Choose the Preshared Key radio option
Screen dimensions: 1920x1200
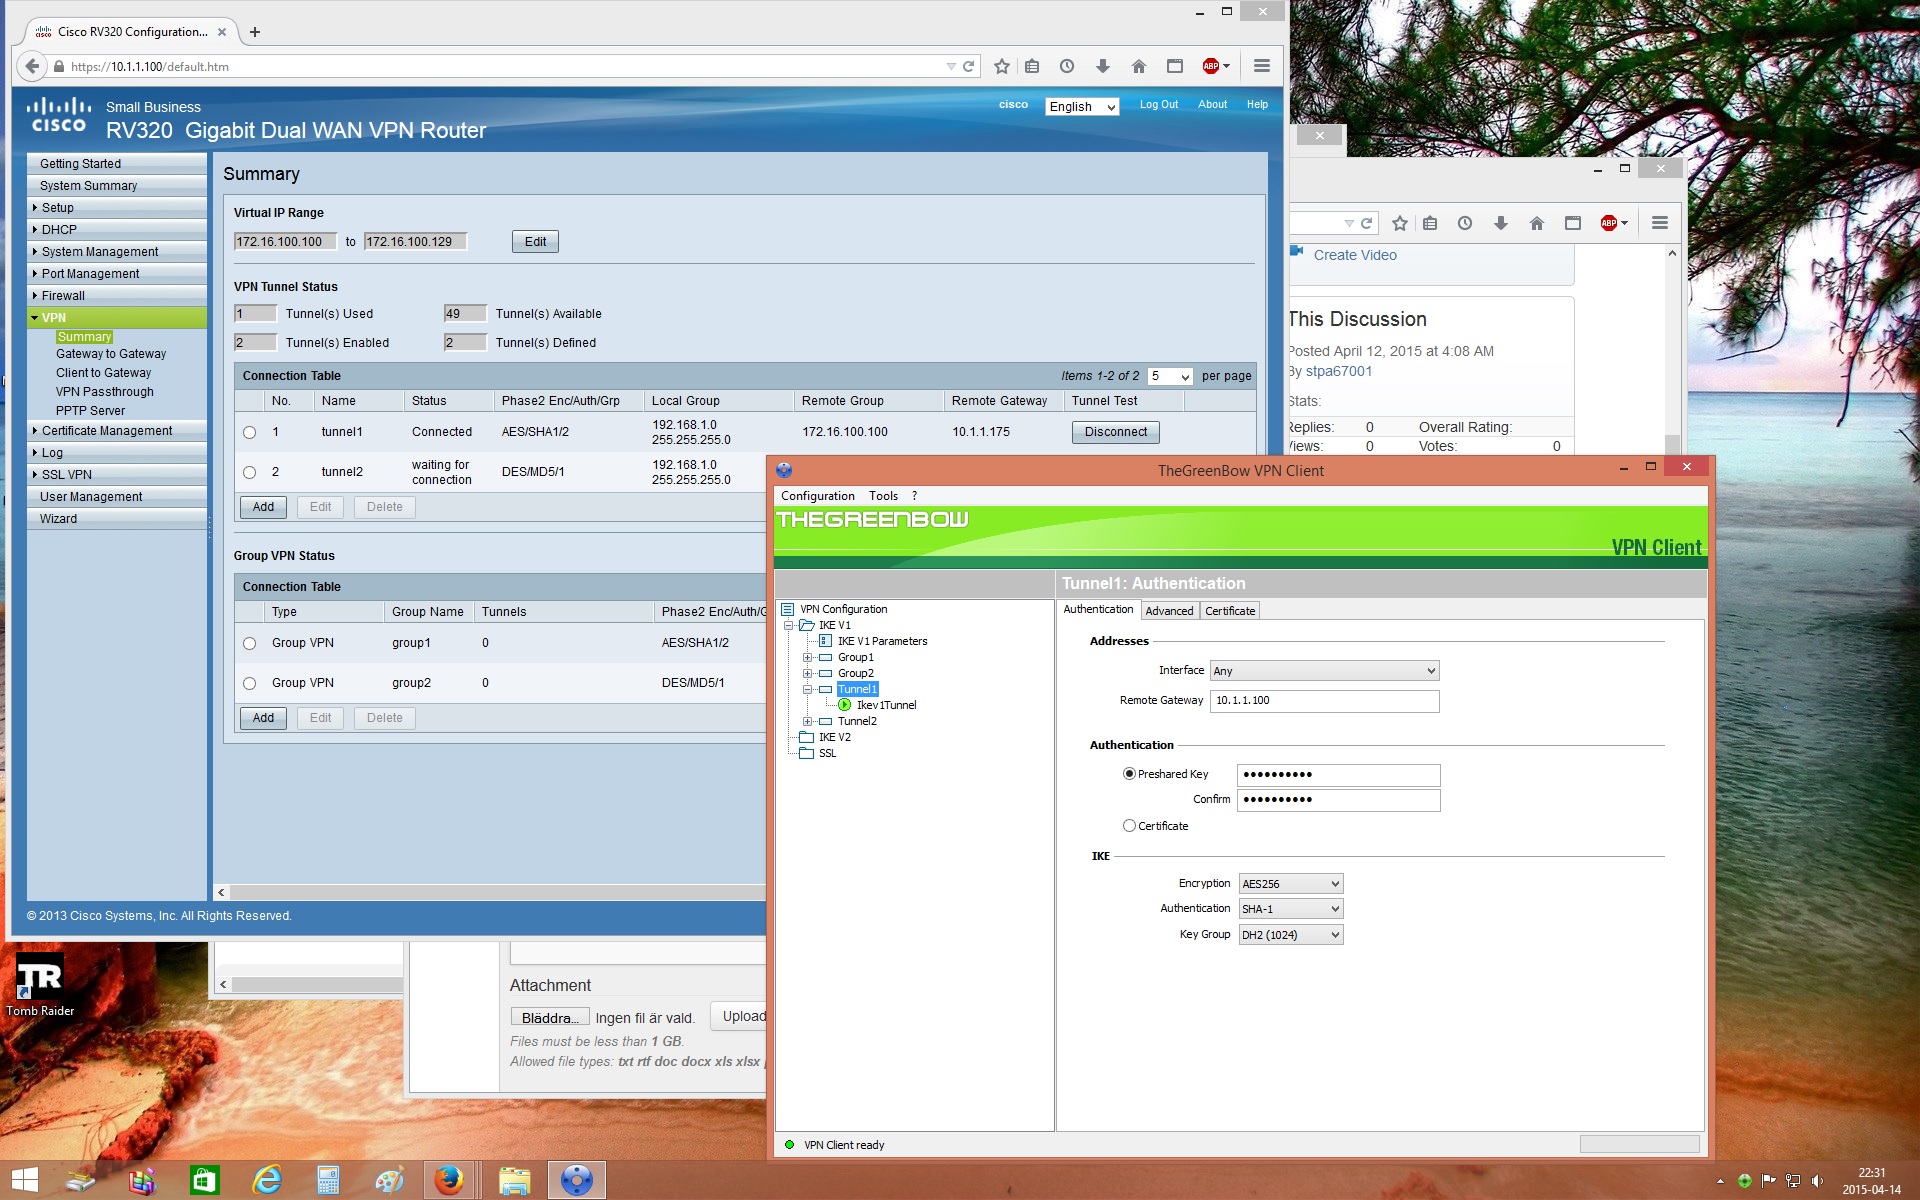click(1129, 774)
